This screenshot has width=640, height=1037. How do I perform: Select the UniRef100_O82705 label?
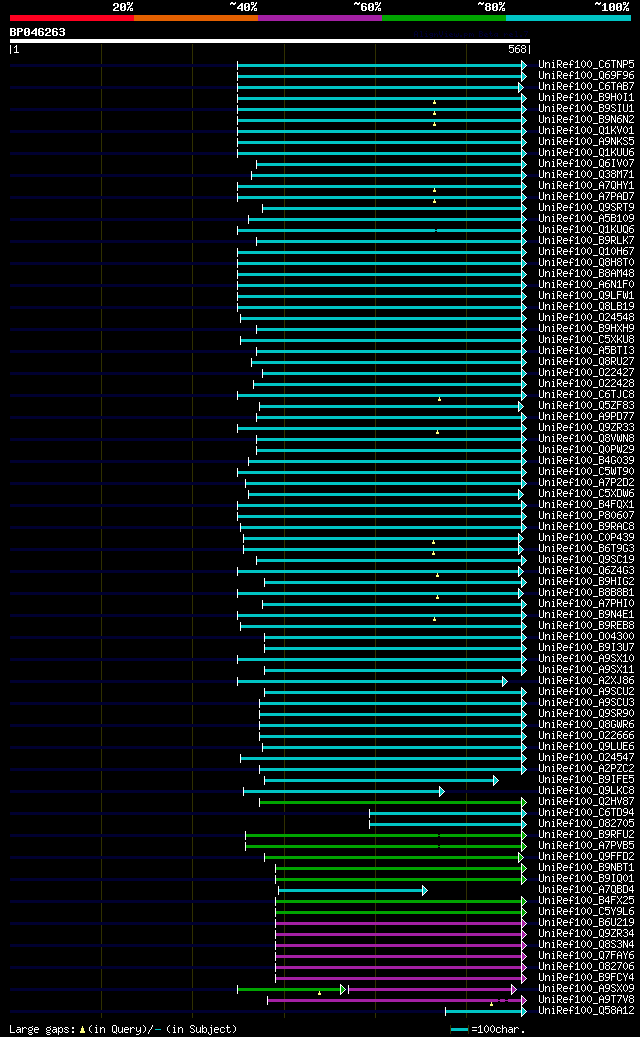tap(586, 823)
